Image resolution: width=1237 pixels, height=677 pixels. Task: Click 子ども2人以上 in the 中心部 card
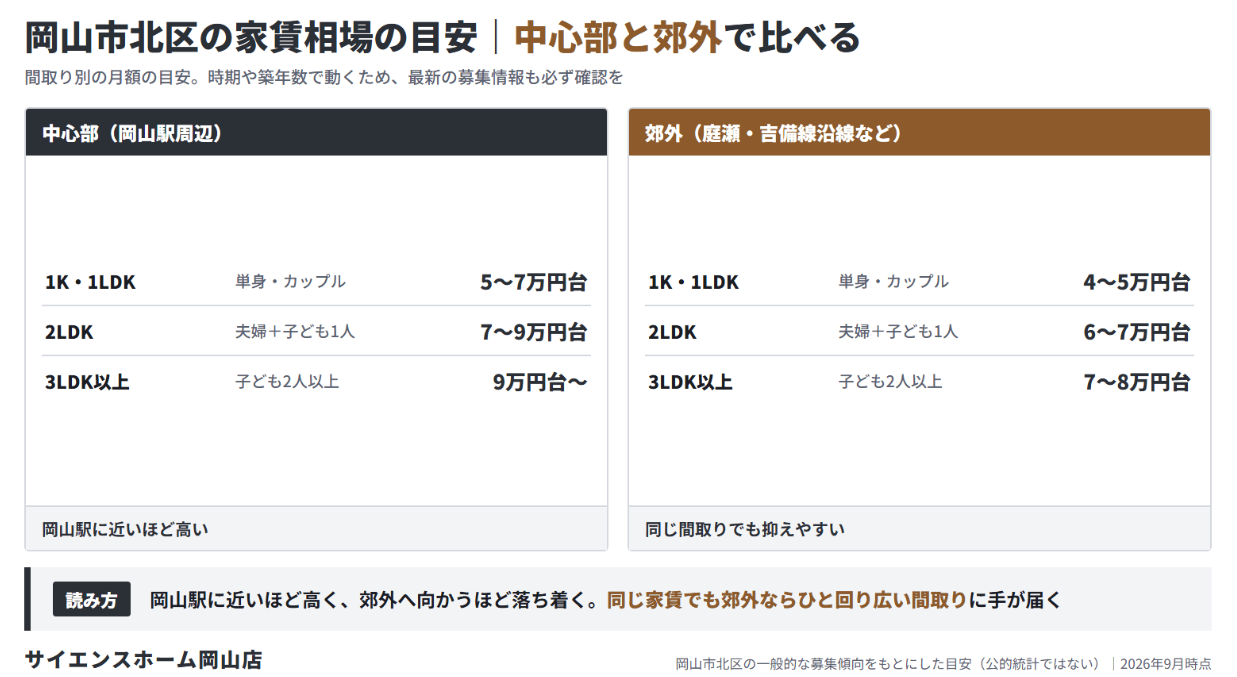[287, 381]
